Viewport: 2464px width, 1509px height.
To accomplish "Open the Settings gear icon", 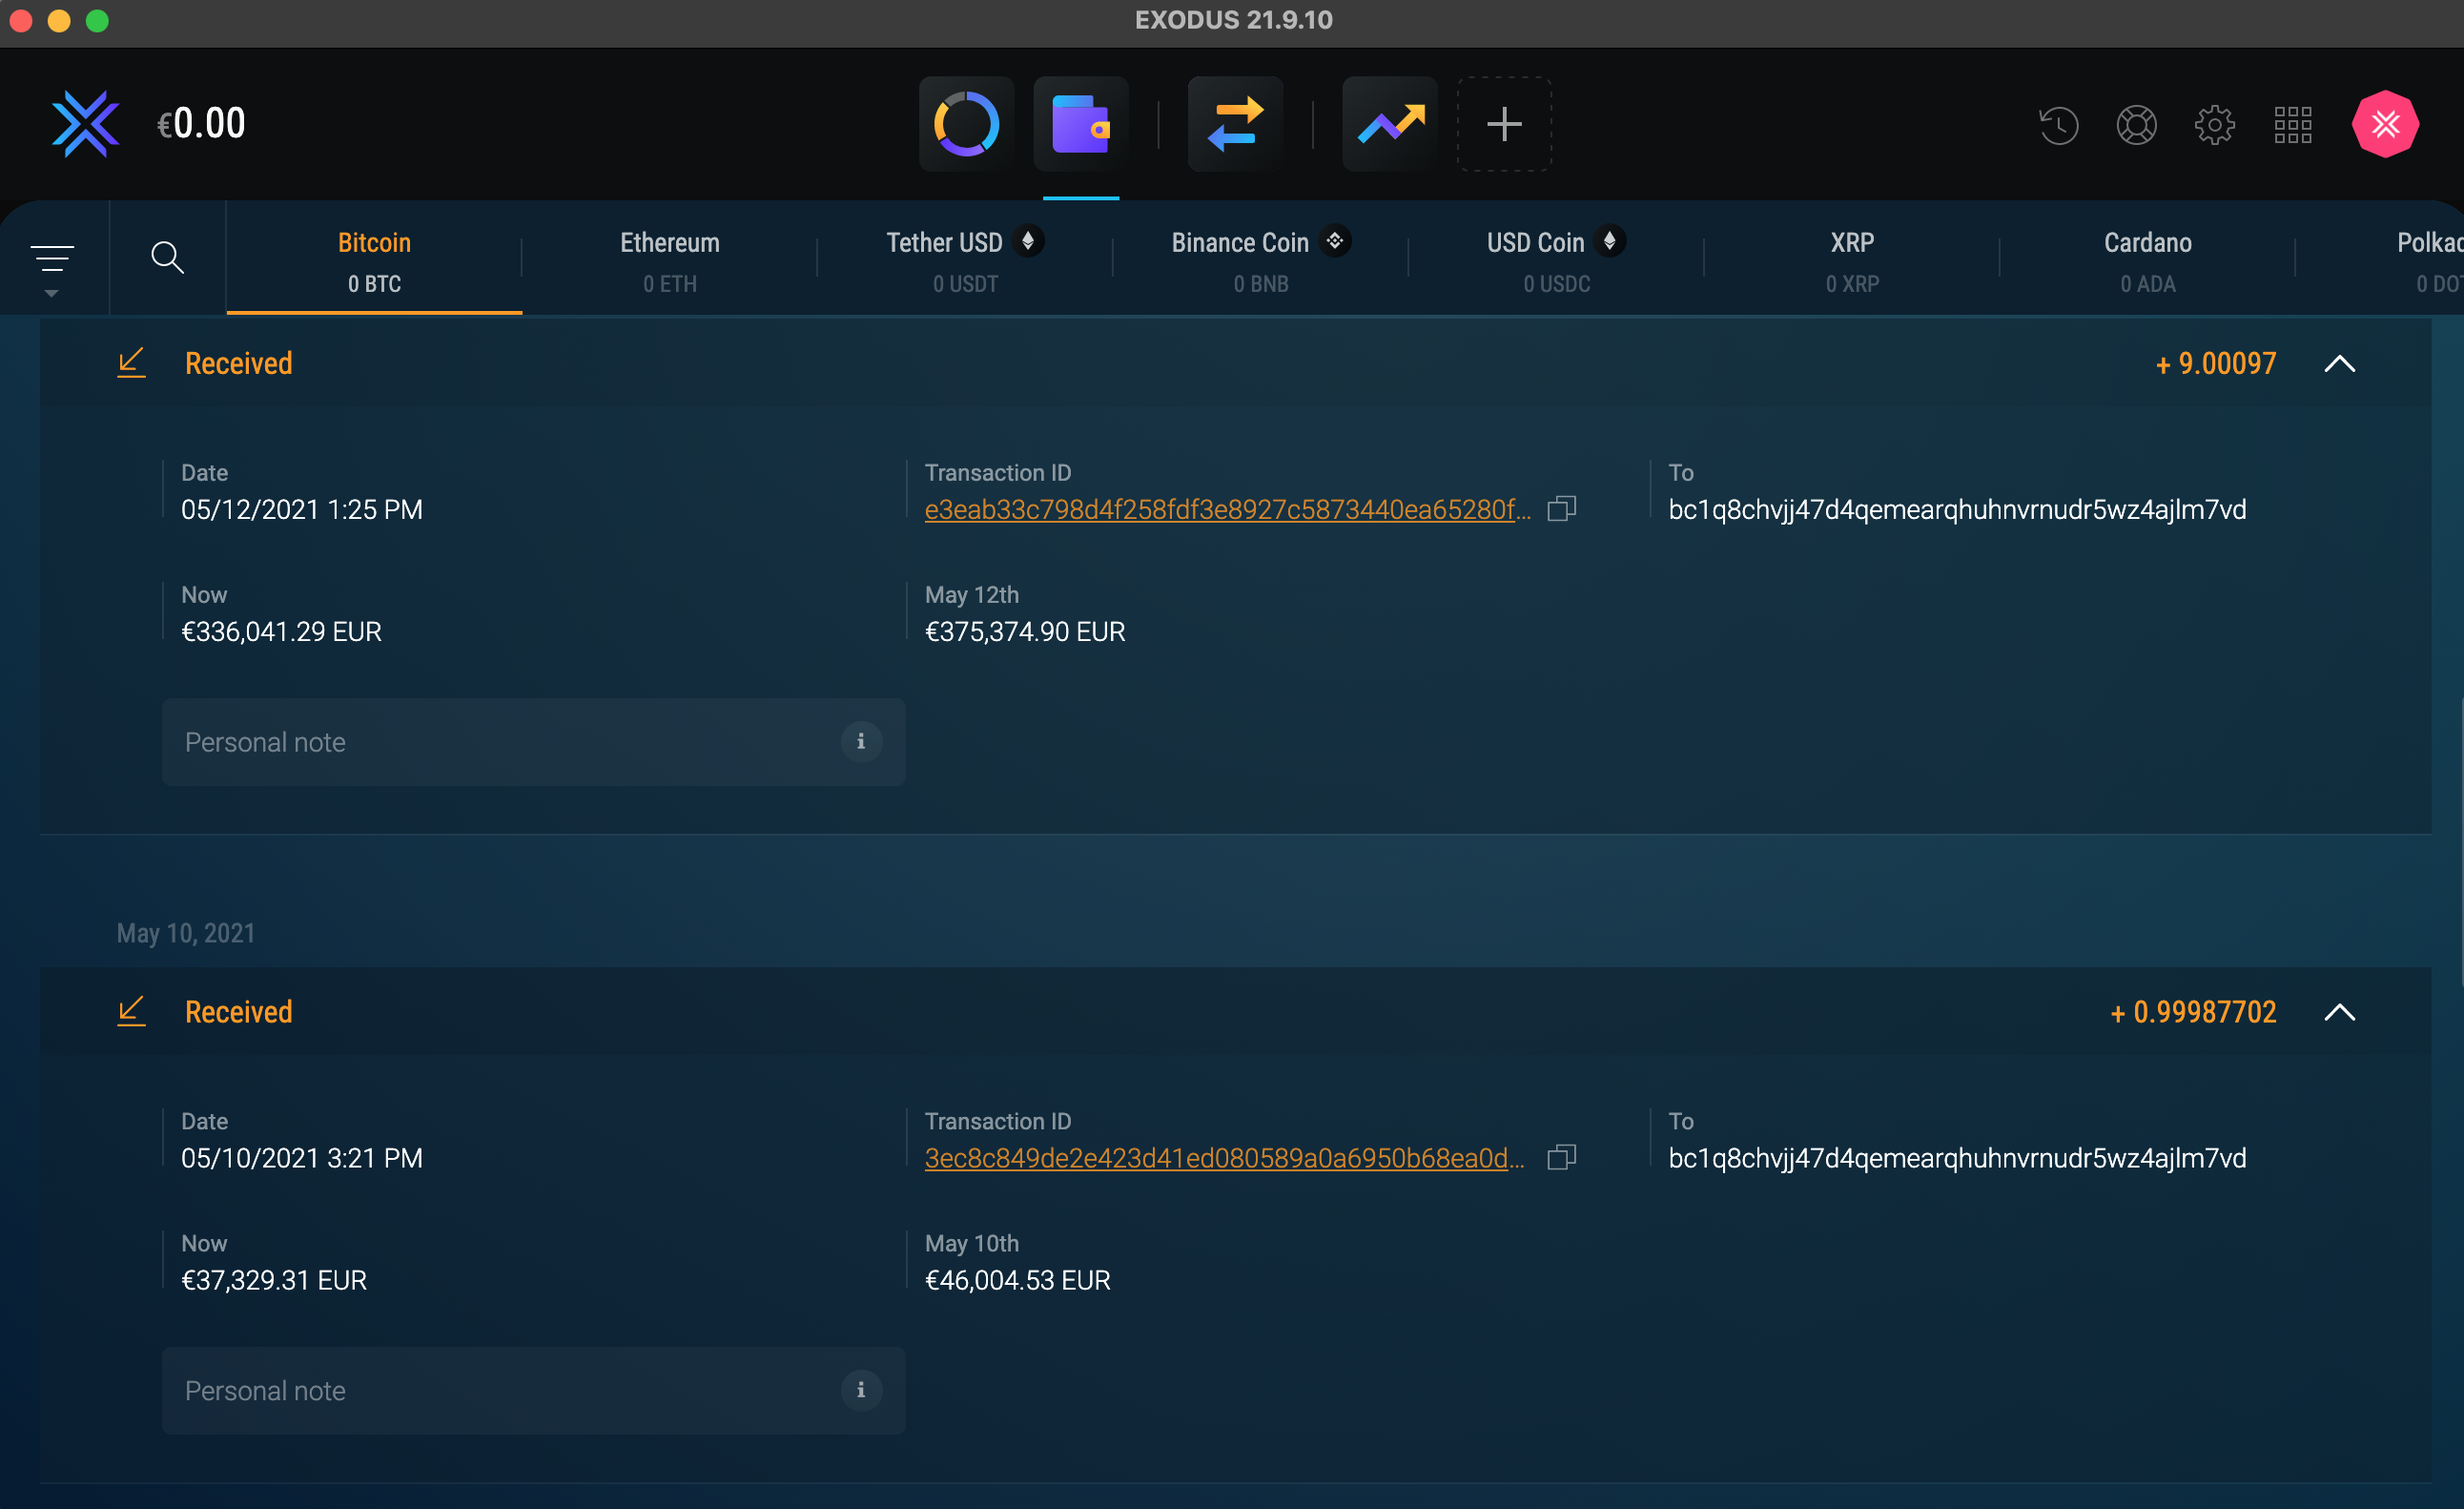I will click(2214, 125).
